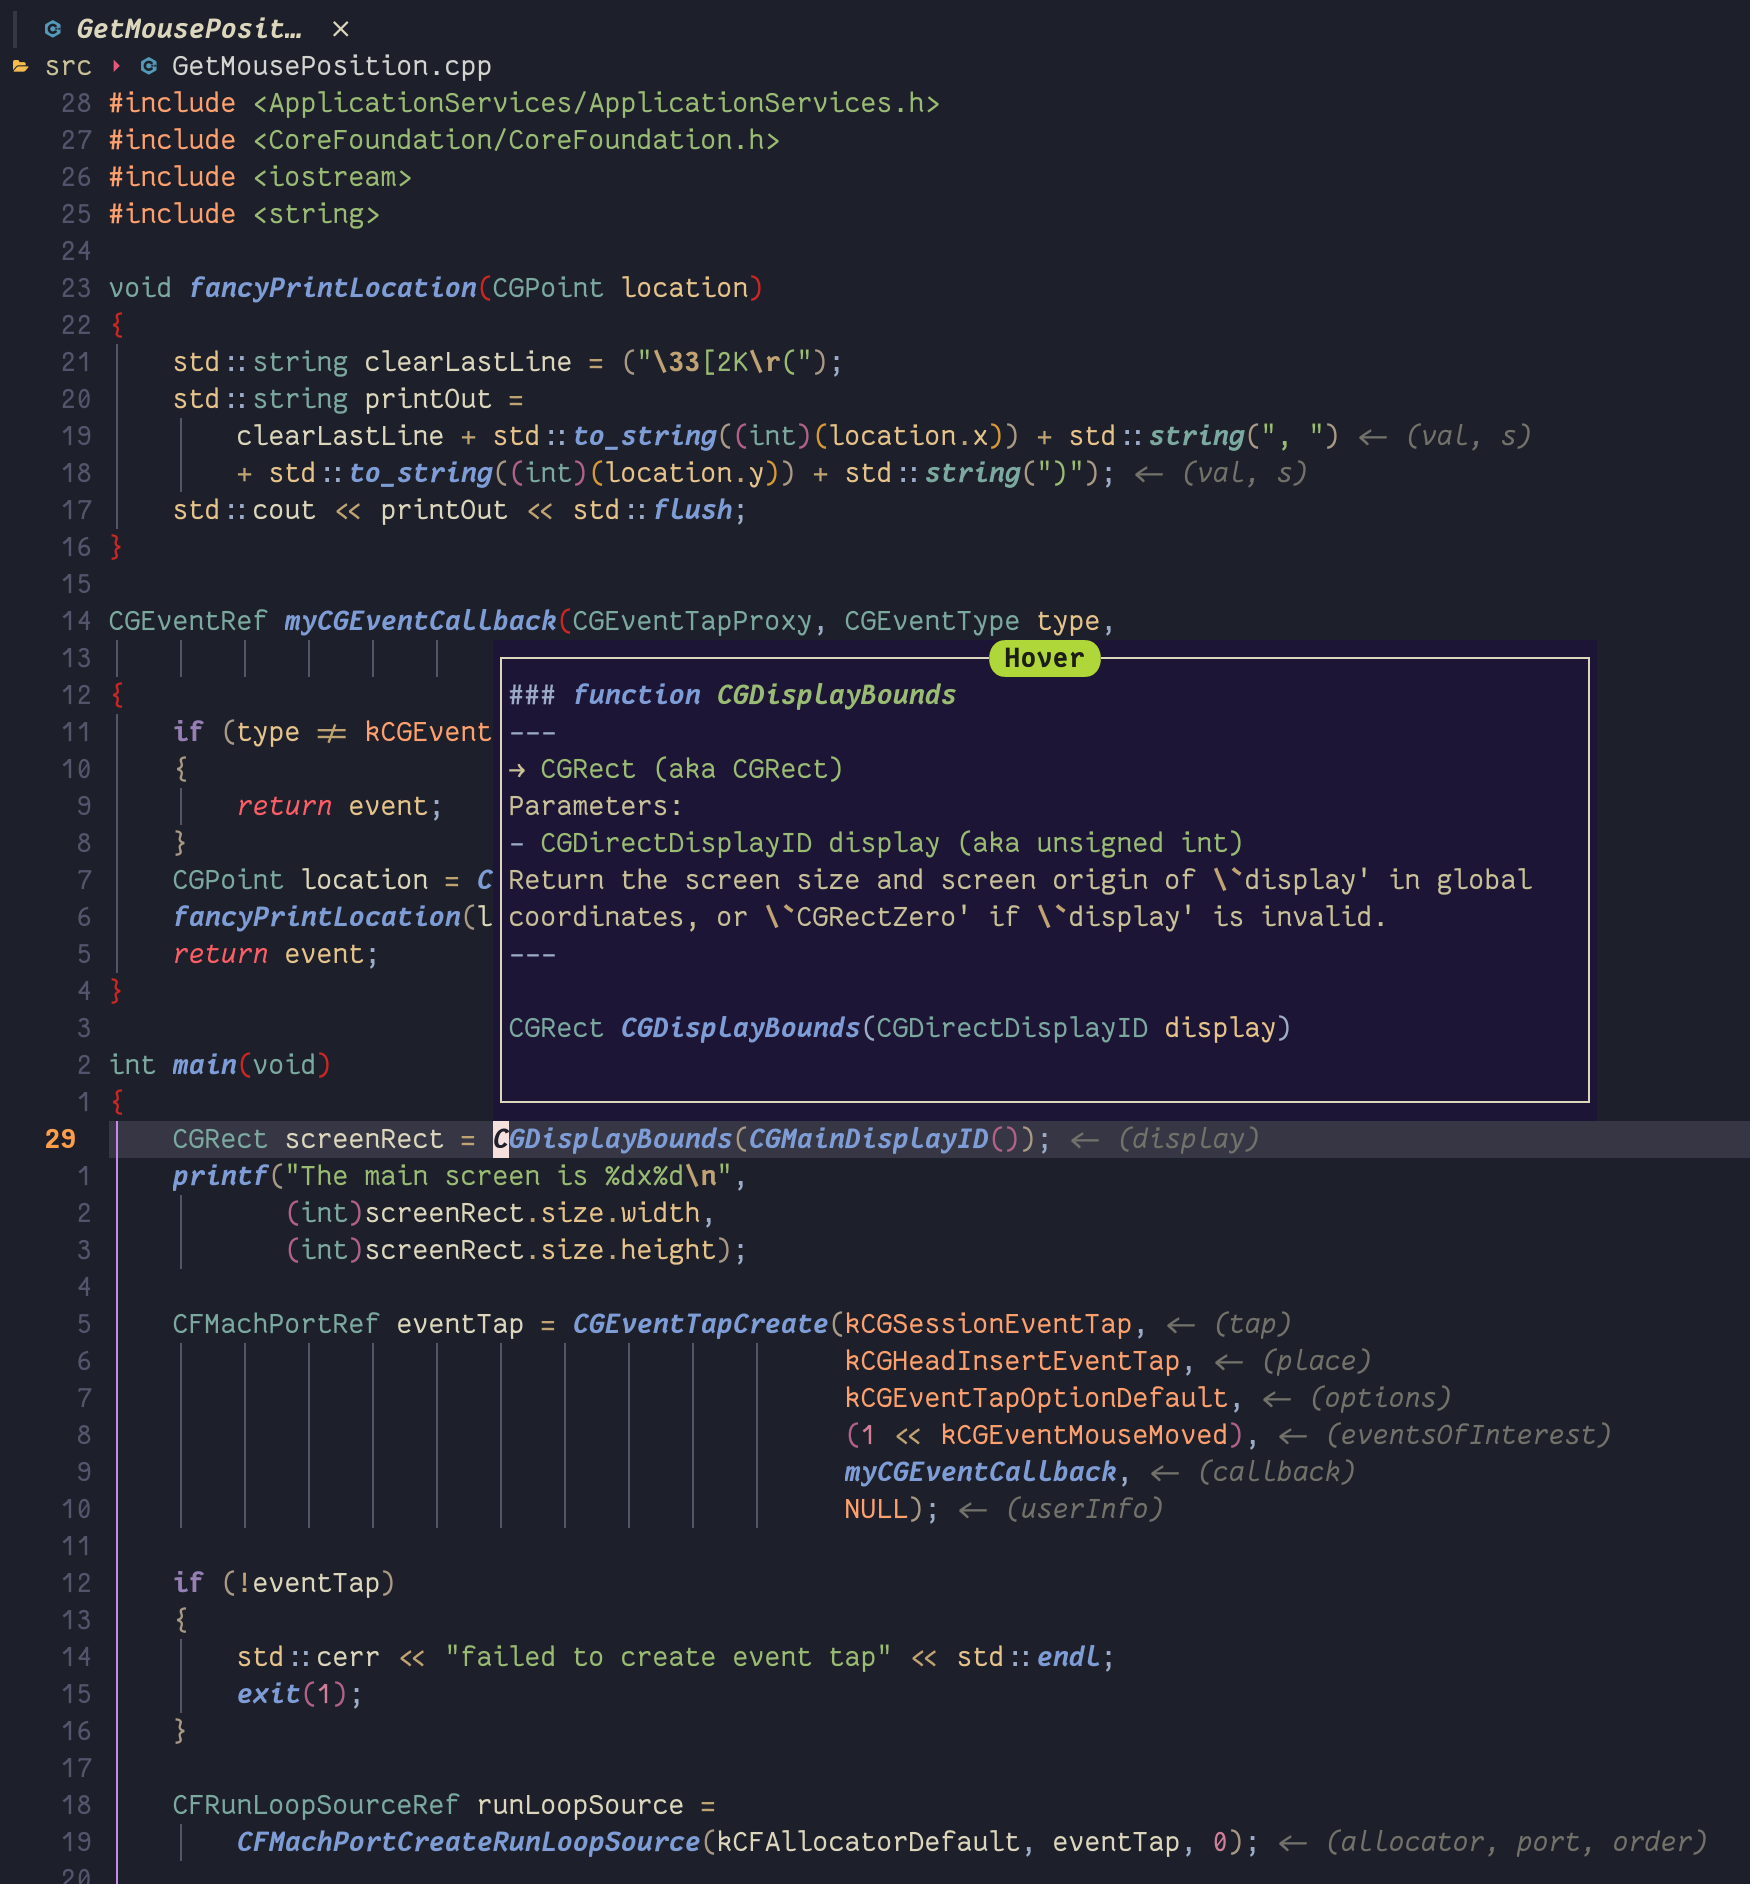Viewport: 1750px width, 1884px height.
Task: Open the src breadcrumb item
Action: pos(67,66)
